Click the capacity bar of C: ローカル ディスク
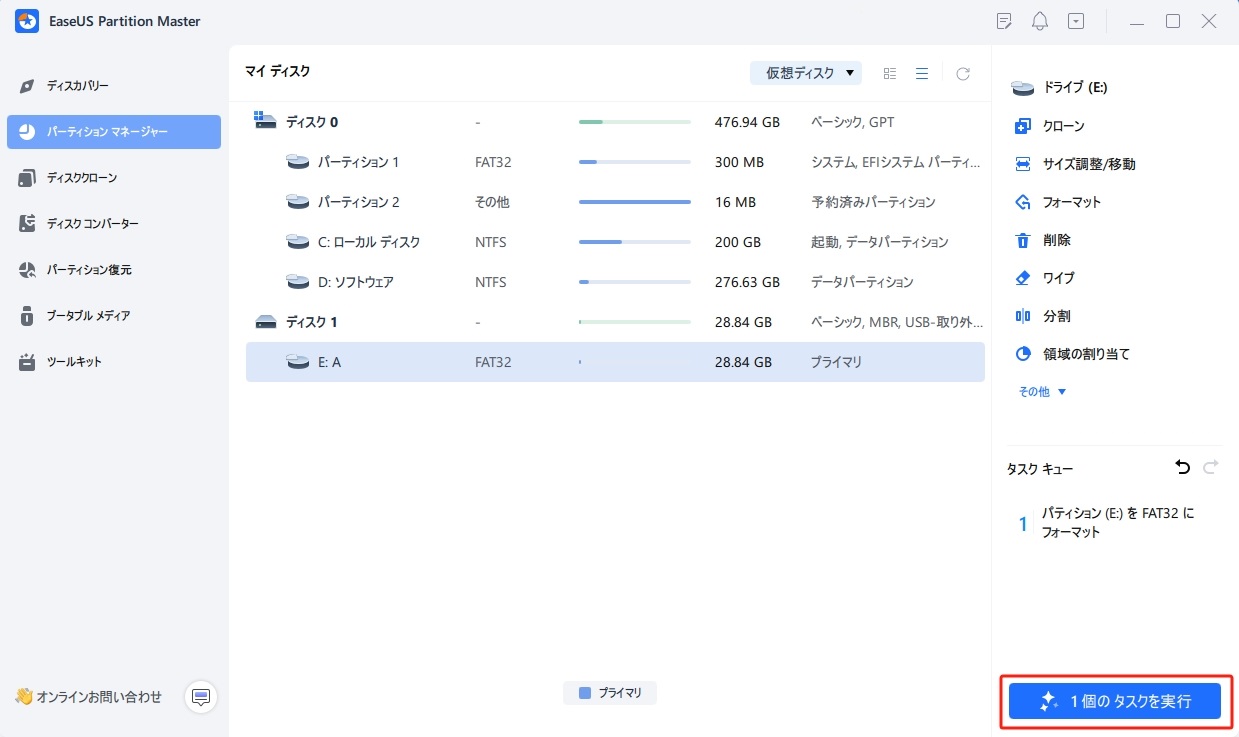The height and width of the screenshot is (737, 1239). 634,241
